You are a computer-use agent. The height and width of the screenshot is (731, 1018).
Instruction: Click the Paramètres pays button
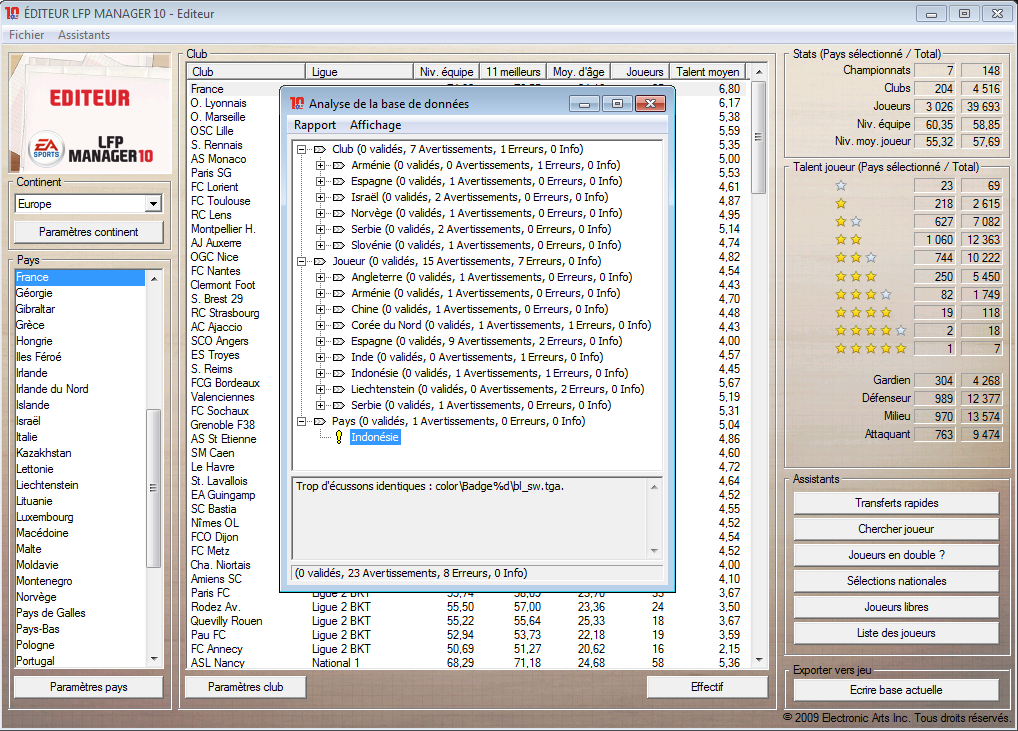88,687
